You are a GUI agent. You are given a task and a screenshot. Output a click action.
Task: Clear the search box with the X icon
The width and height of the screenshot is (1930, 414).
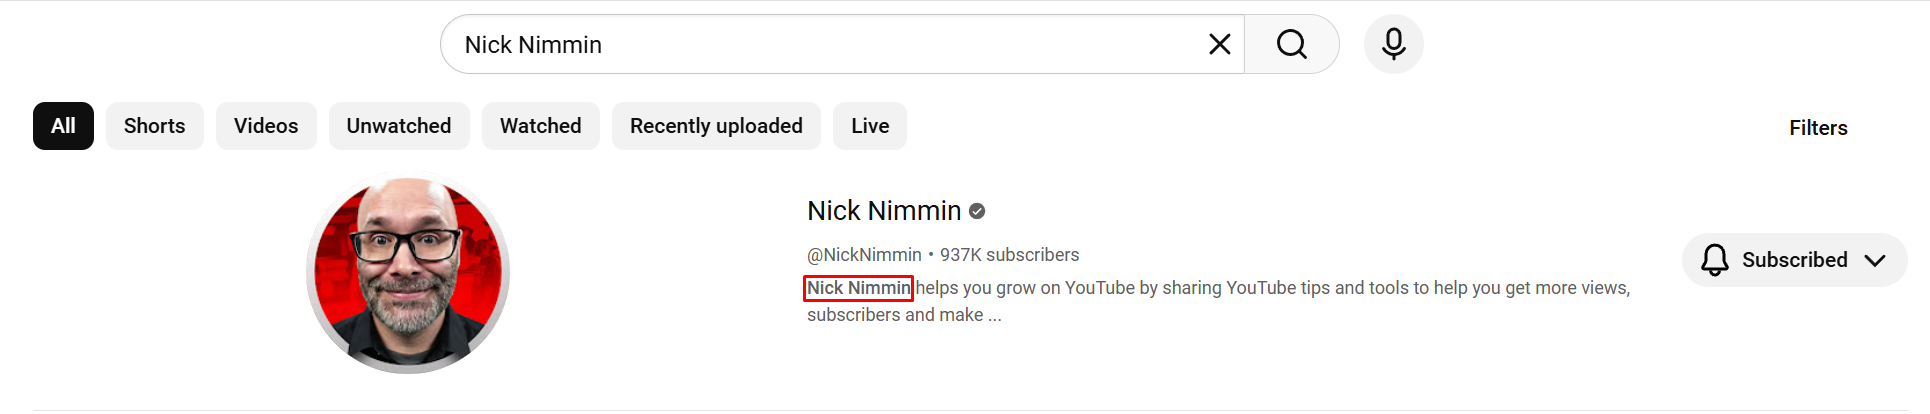pos(1219,44)
